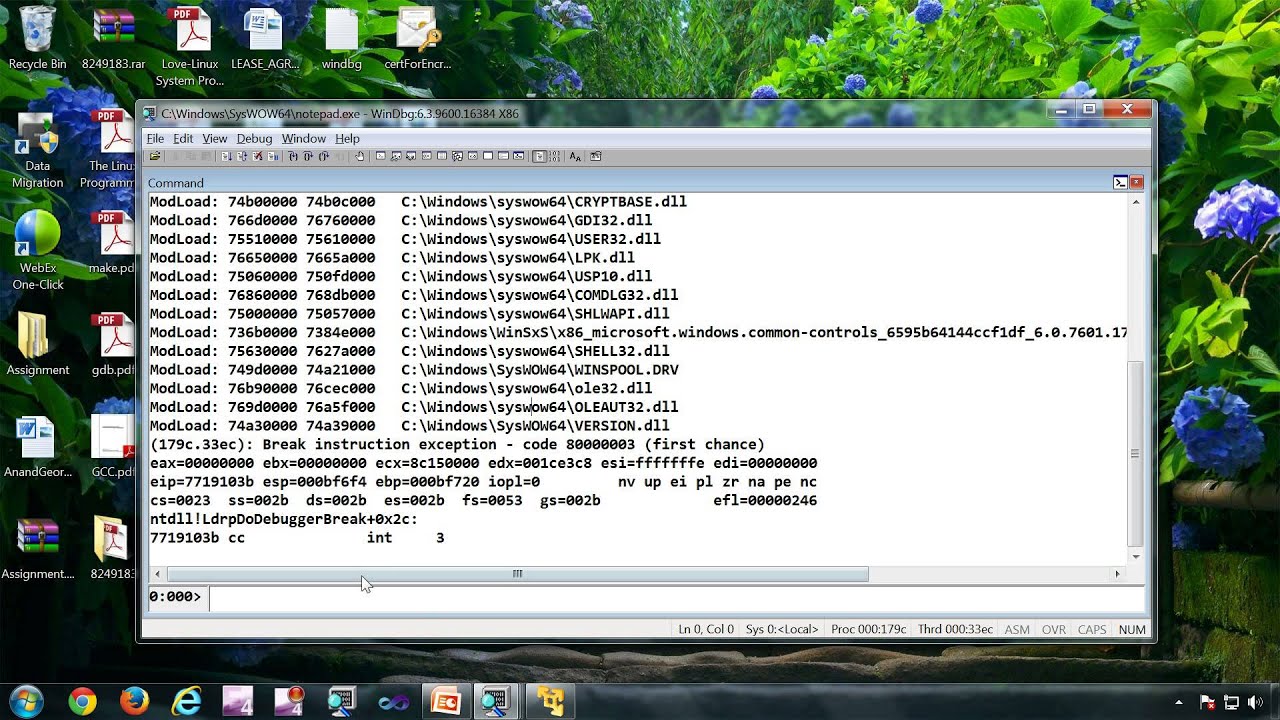Open the Edit menu
Viewport: 1280px width, 720px height.
click(183, 138)
